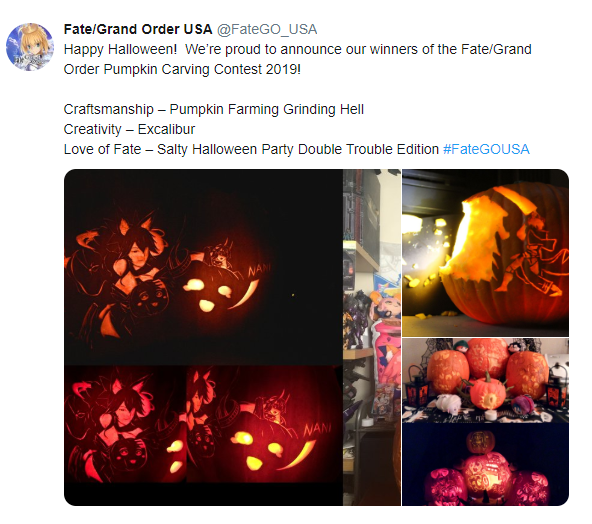Click the red-lit NANI pumpkin image
Image resolution: width=592 pixels, height=524 pixels.
(x=264, y=424)
